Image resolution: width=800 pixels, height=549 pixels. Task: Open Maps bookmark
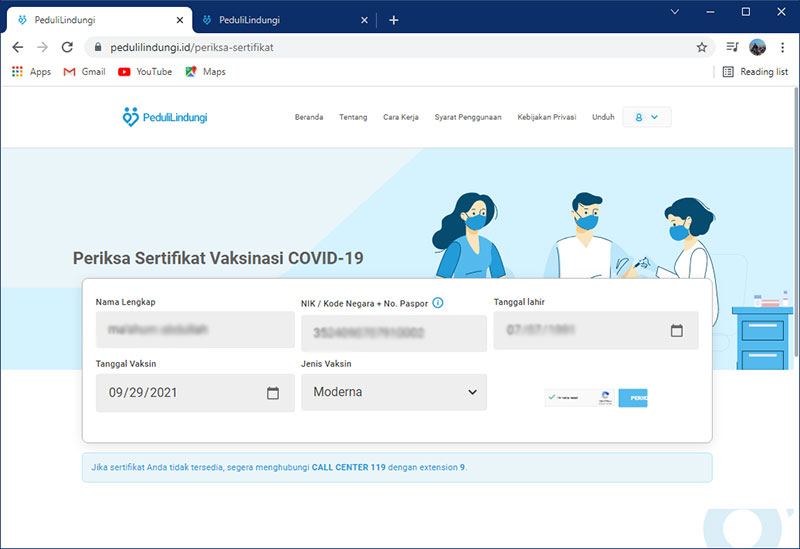click(205, 71)
